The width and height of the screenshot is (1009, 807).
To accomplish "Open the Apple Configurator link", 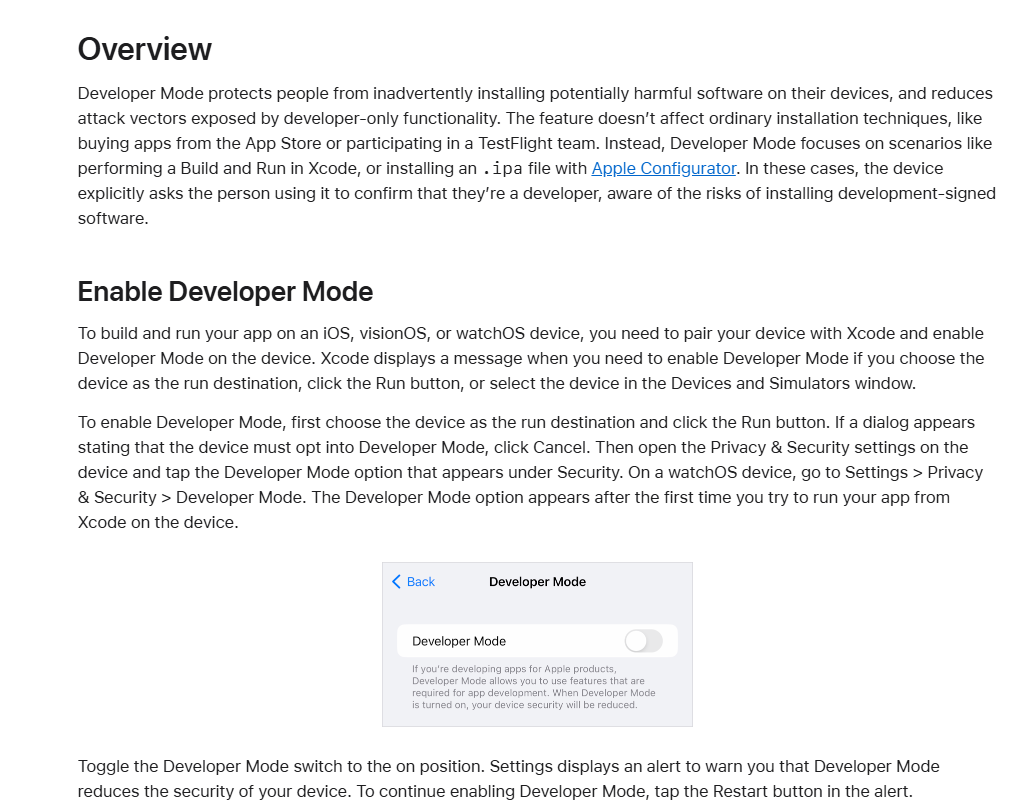I will (663, 169).
